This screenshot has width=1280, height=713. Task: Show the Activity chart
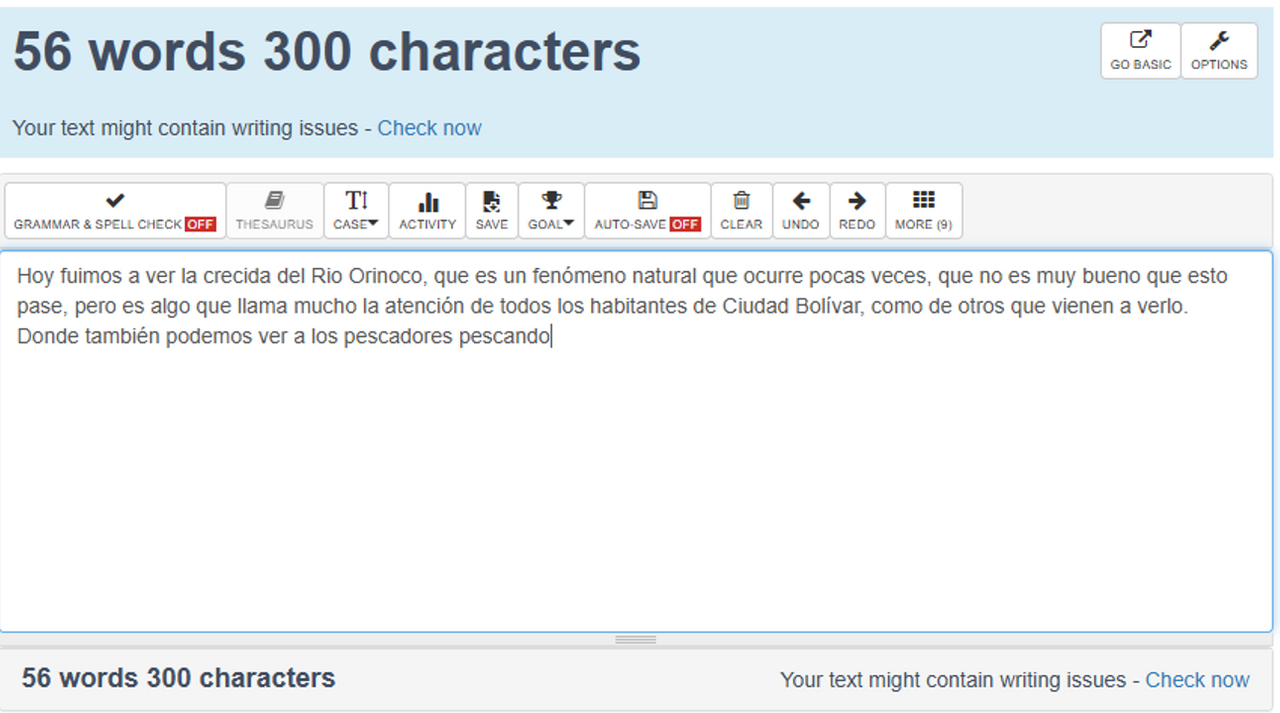[x=427, y=211]
